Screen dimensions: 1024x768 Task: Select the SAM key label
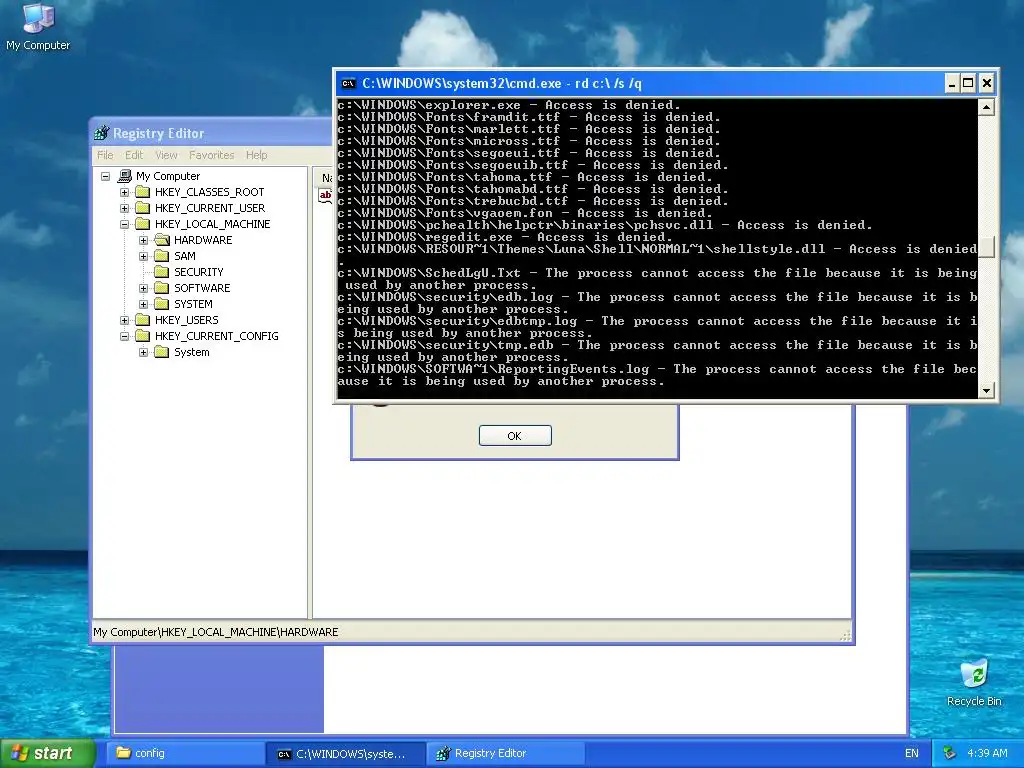185,256
